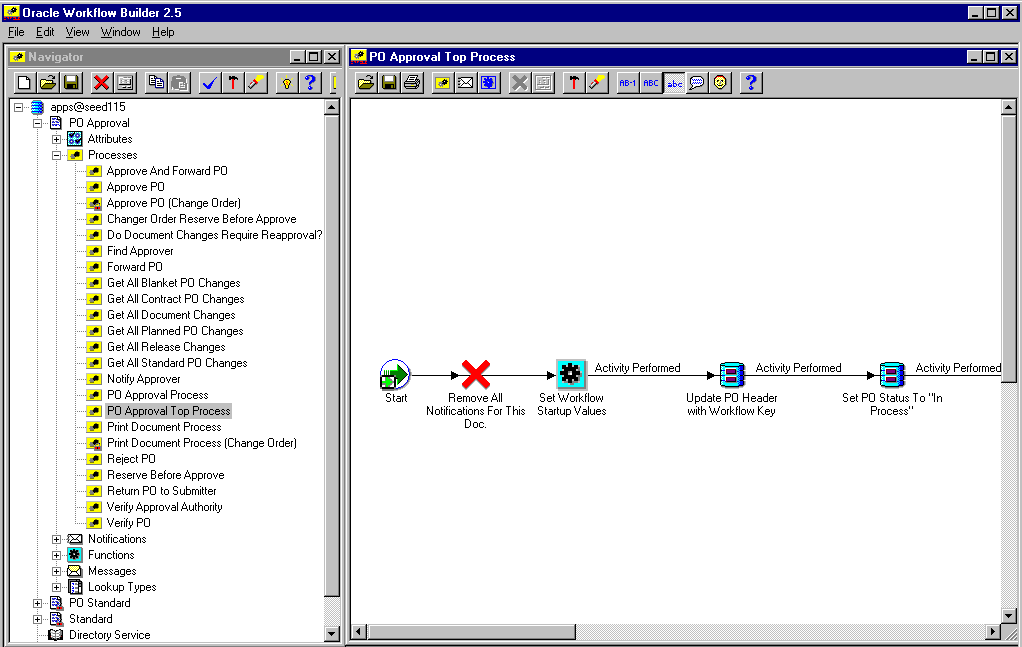Image resolution: width=1022 pixels, height=647 pixels.
Task: Expand the Notifications branch
Action: (x=57, y=539)
